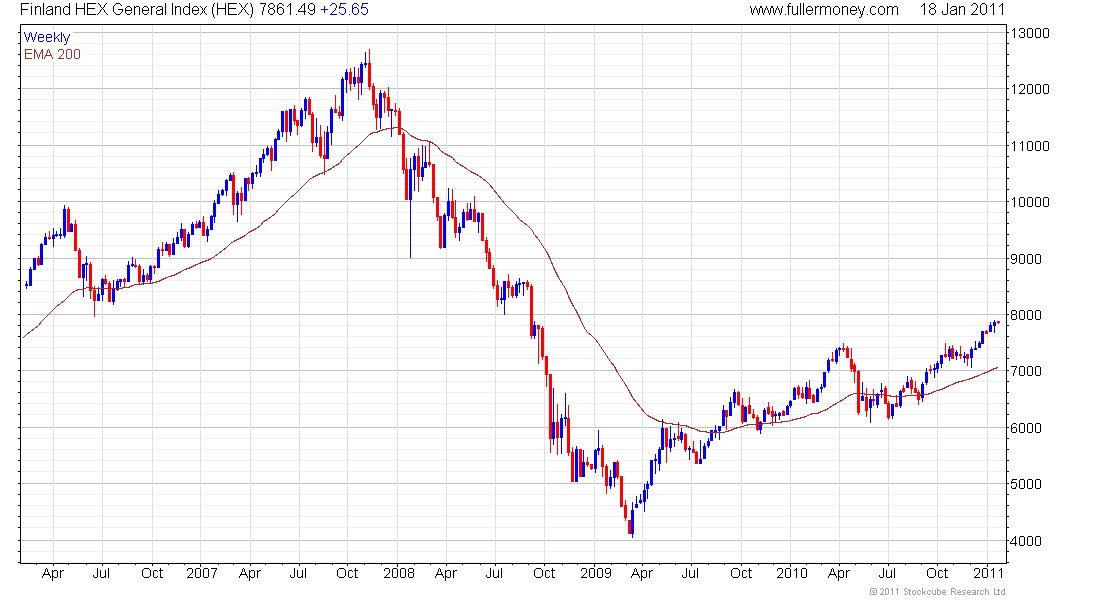Click the chart title 'Finland HEX General Index (HEX)'

(x=138, y=10)
